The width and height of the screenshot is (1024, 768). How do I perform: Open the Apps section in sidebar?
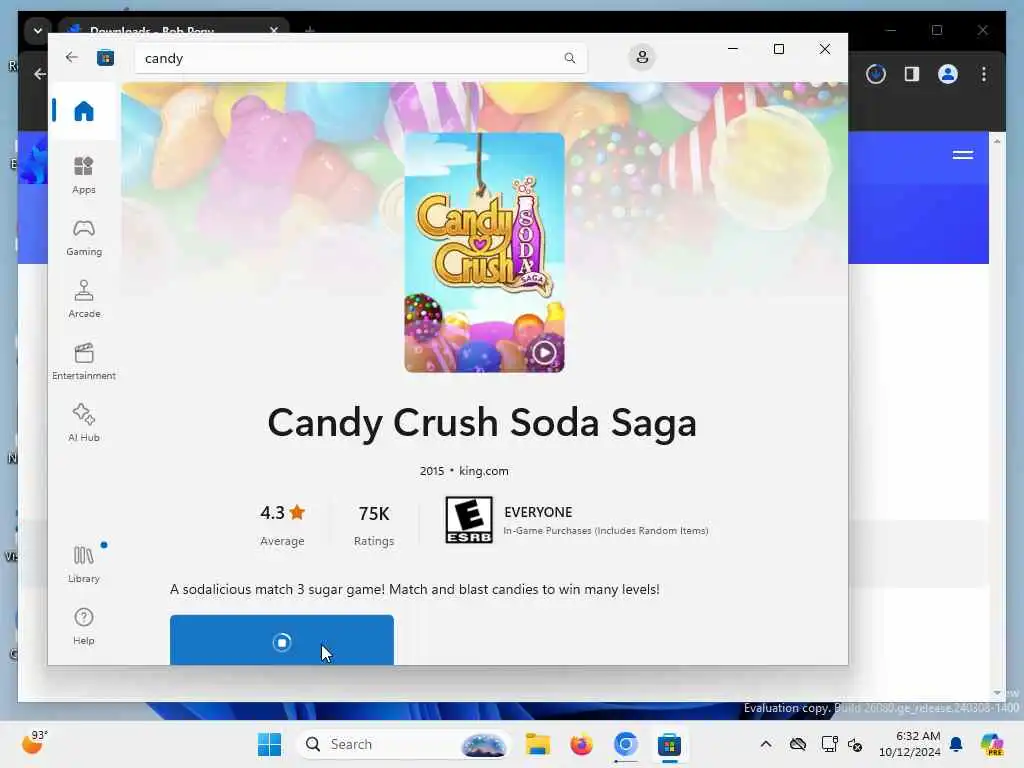[84, 175]
